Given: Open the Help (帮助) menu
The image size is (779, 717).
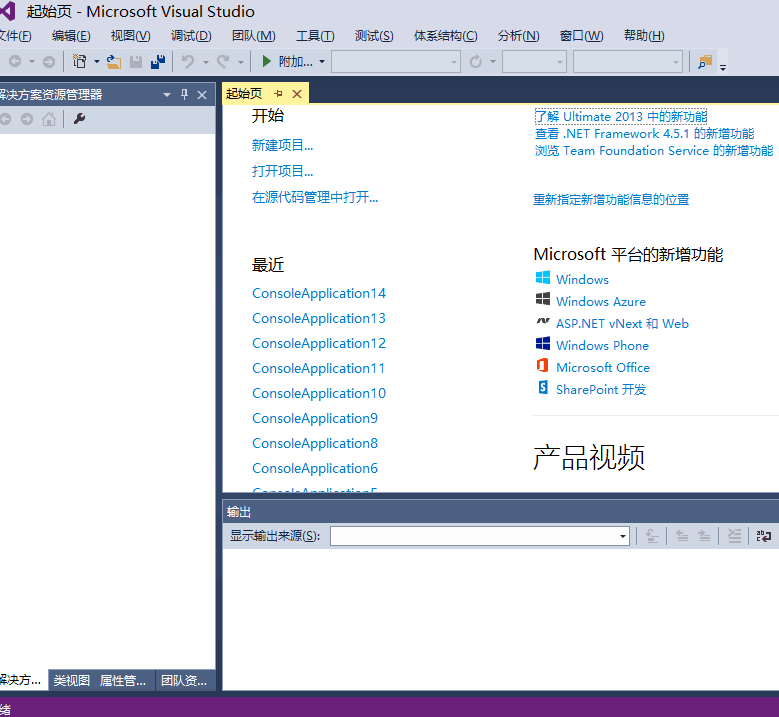Looking at the screenshot, I should point(644,36).
